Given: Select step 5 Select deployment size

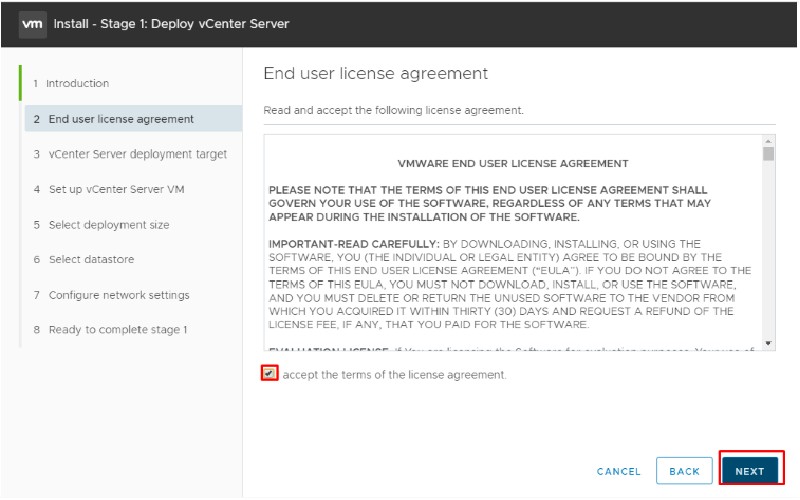Looking at the screenshot, I should (101, 225).
